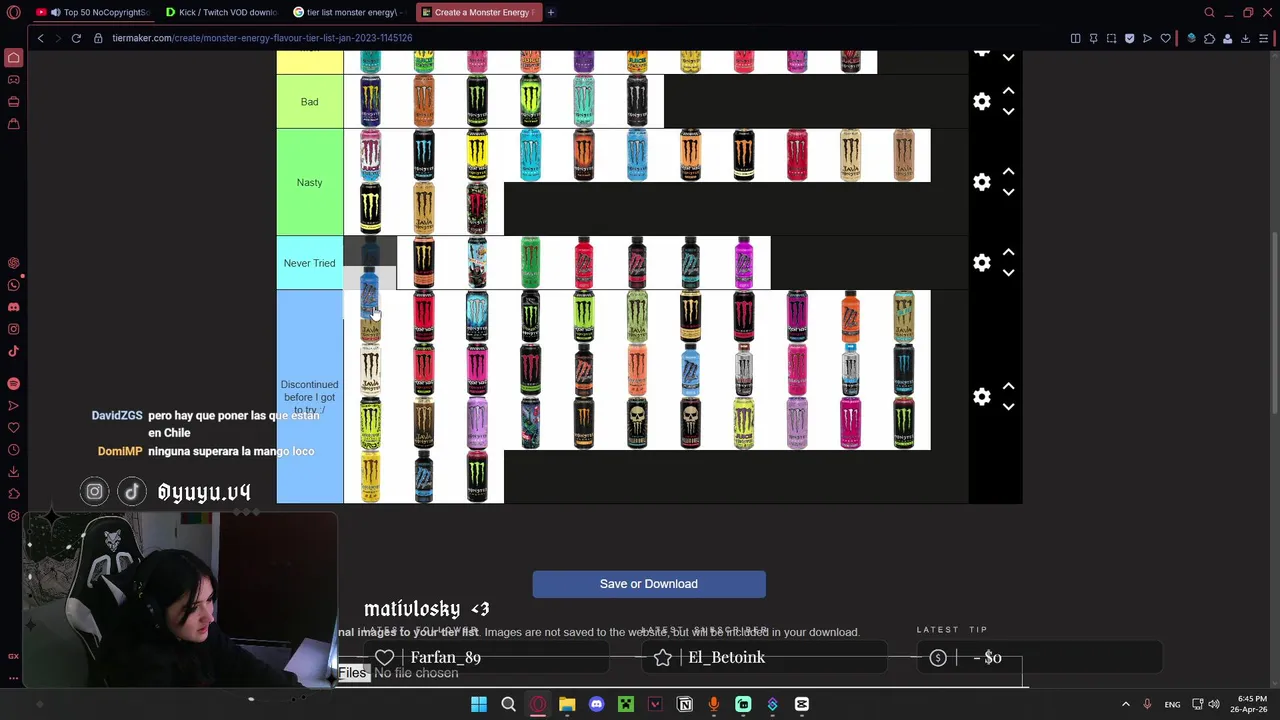Open taskbar search
This screenshot has height=720, width=1280.
tap(508, 705)
